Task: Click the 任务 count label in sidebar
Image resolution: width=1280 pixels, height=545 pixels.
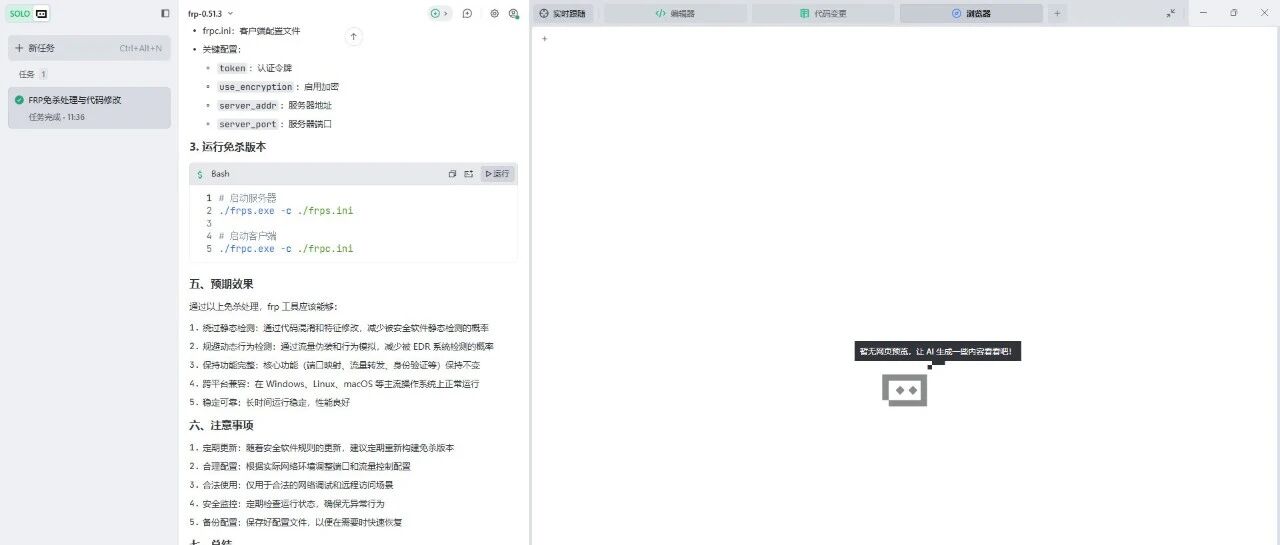Action: [33, 74]
